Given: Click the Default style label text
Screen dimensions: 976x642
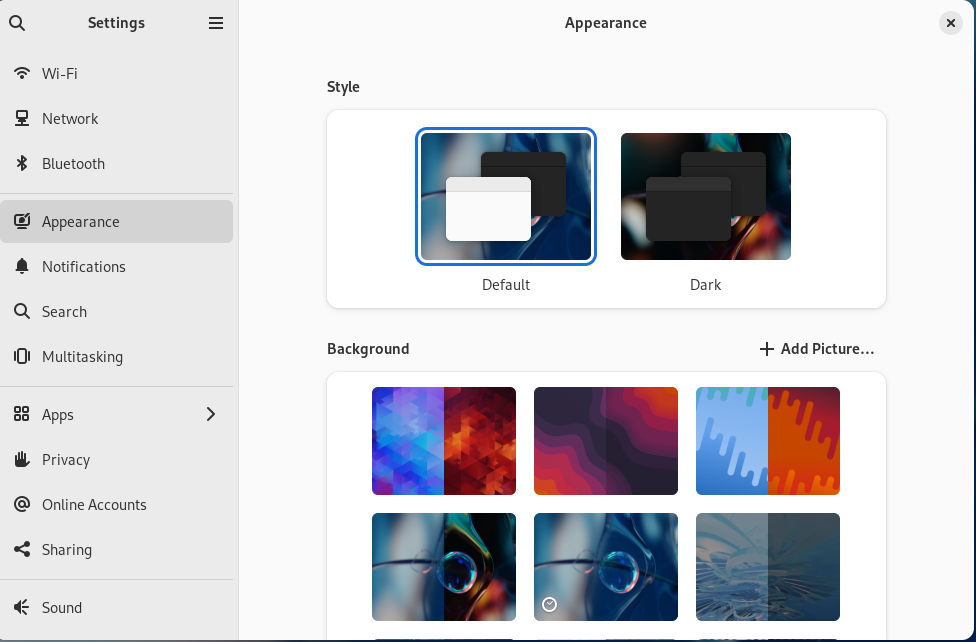Looking at the screenshot, I should click(x=505, y=285).
